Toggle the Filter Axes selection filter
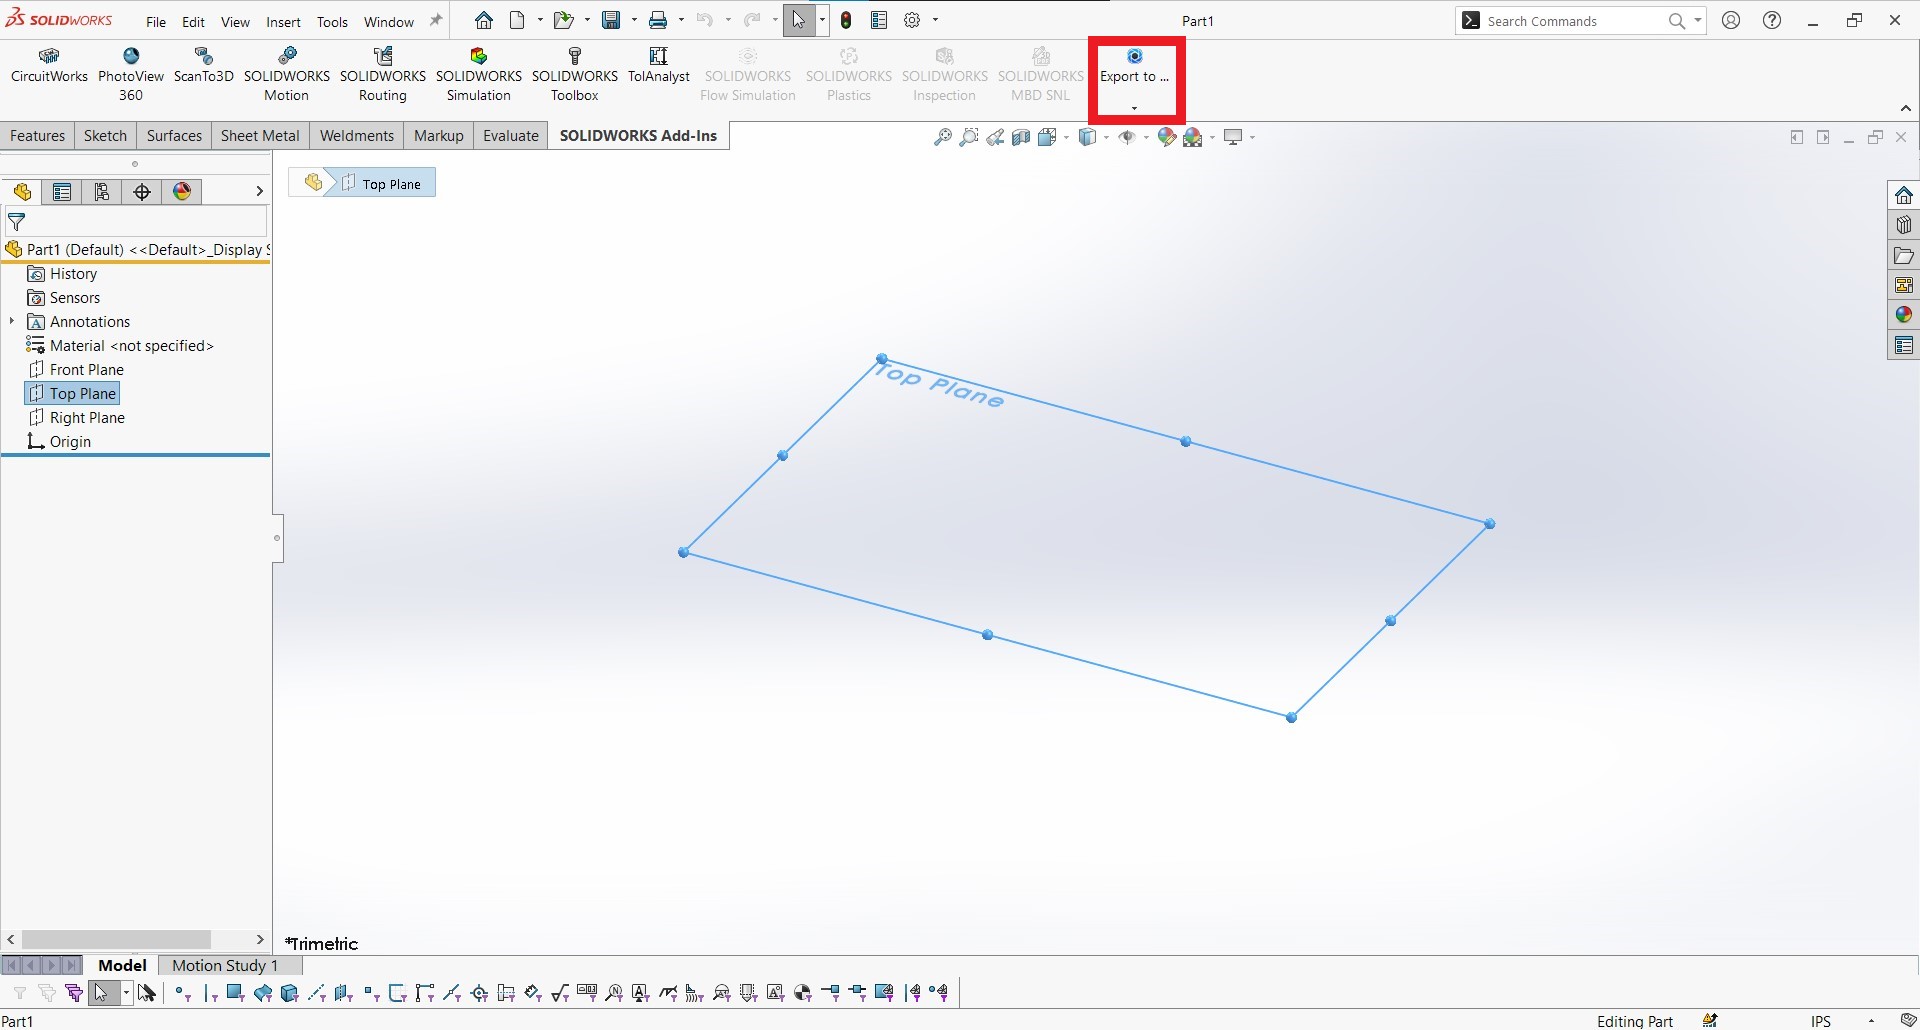 317,993
